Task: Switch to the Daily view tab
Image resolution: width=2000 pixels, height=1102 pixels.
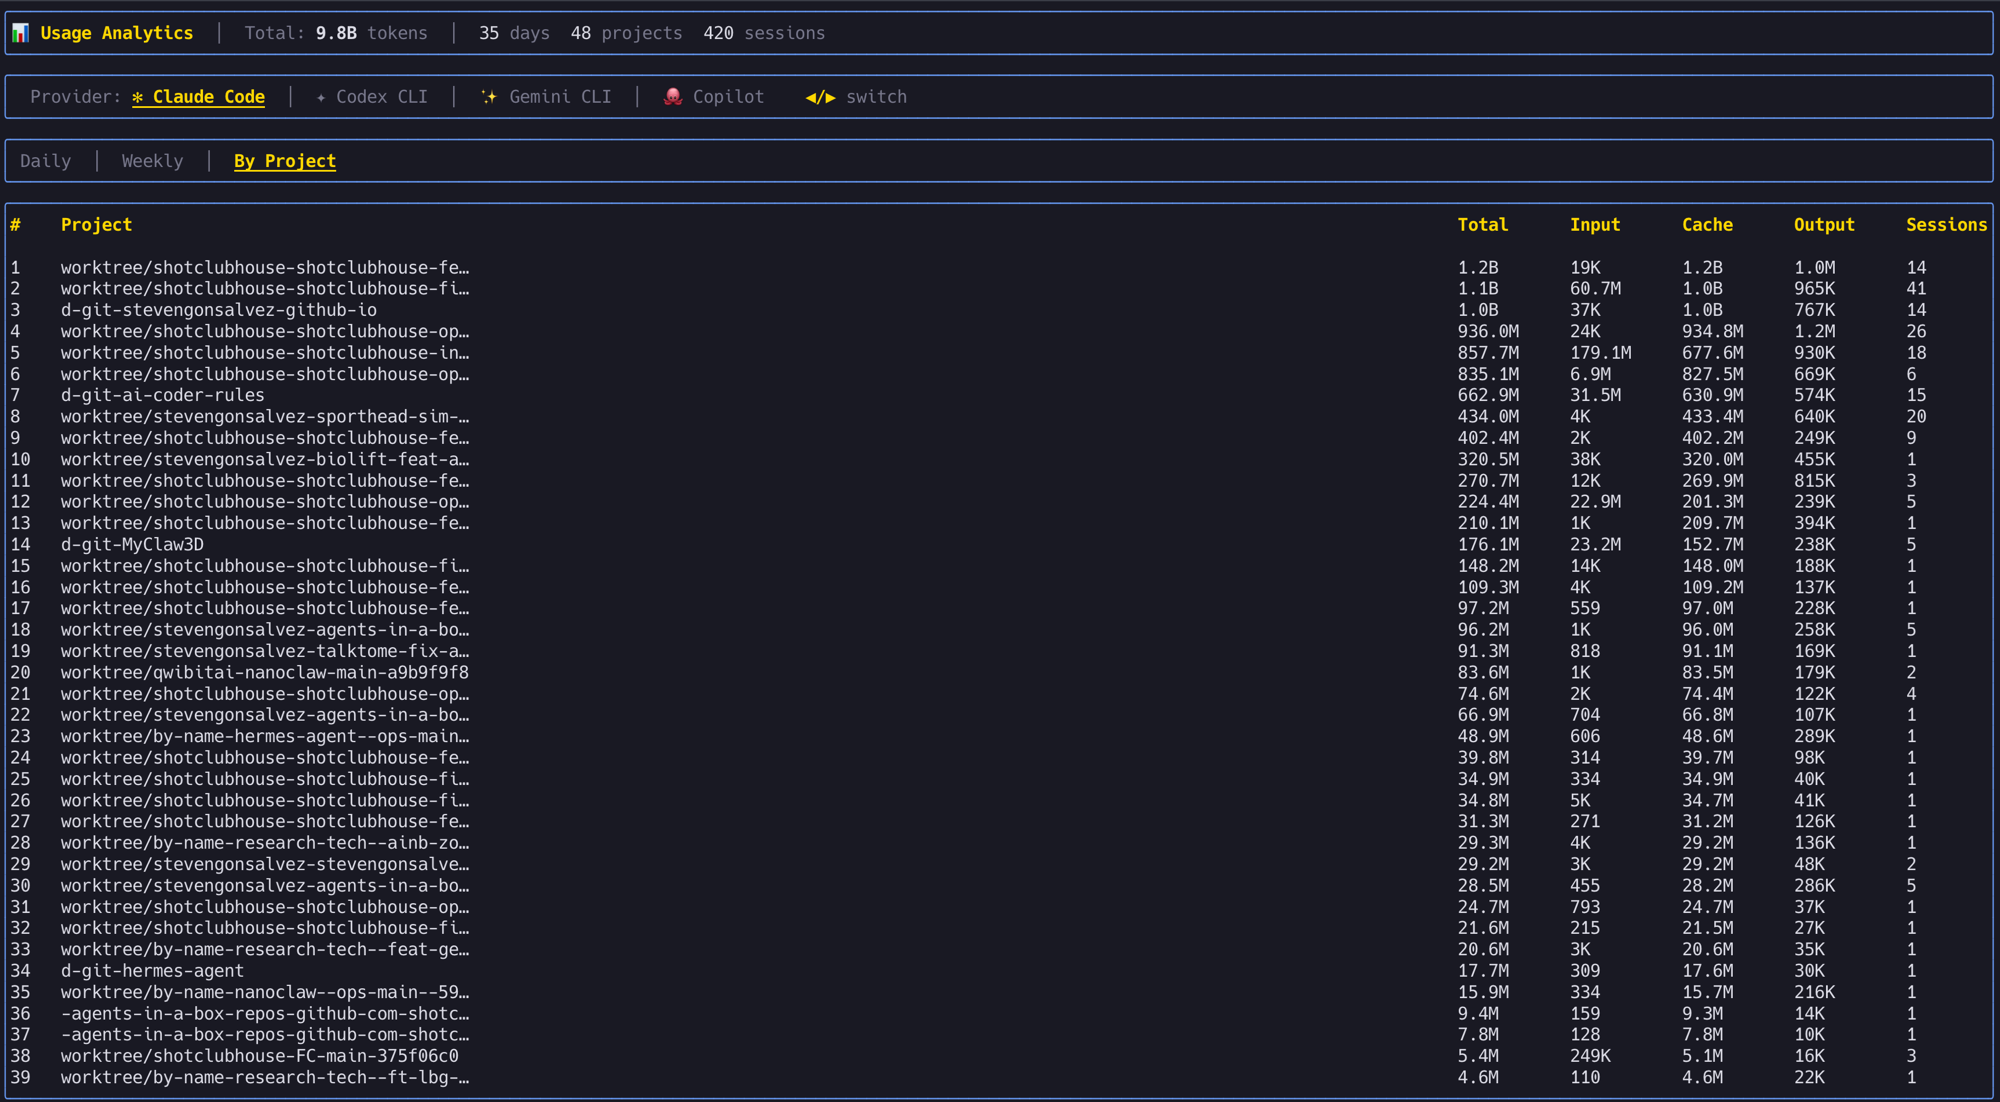Action: click(x=46, y=160)
